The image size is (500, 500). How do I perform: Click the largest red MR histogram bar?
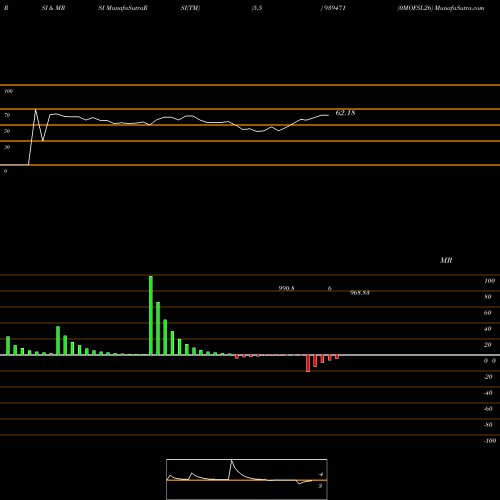tap(308, 363)
